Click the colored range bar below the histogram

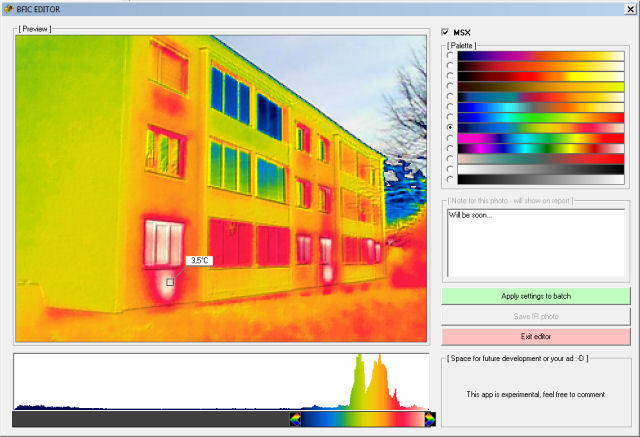click(362, 419)
